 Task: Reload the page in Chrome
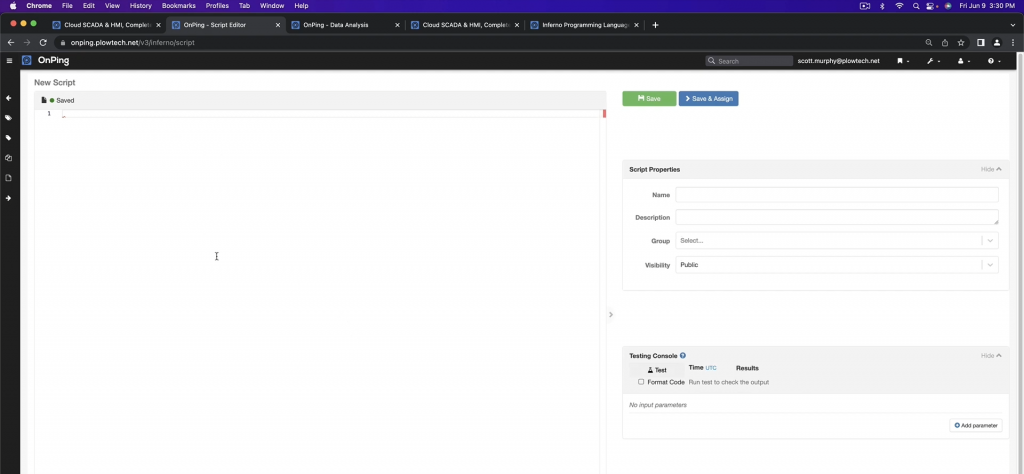coord(43,42)
